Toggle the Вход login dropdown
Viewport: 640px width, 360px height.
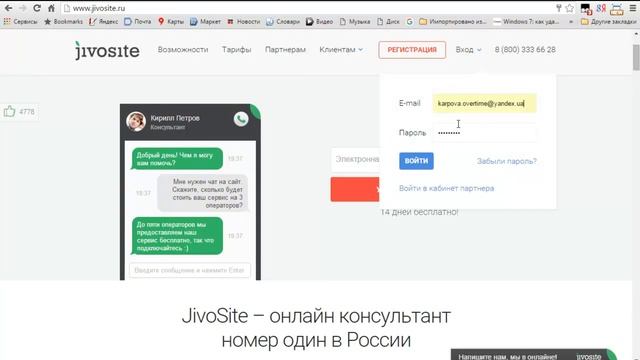click(x=468, y=49)
